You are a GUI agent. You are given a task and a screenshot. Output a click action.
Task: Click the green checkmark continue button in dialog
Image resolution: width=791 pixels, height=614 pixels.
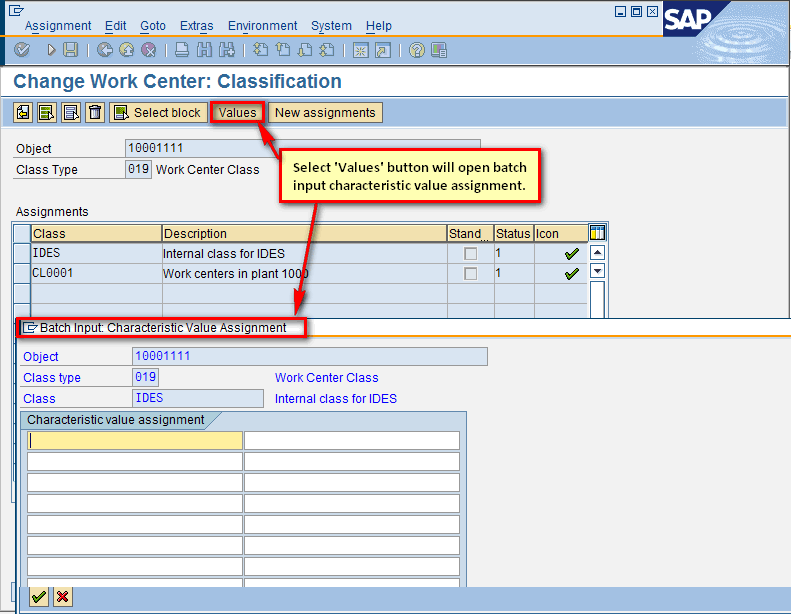pos(39,597)
